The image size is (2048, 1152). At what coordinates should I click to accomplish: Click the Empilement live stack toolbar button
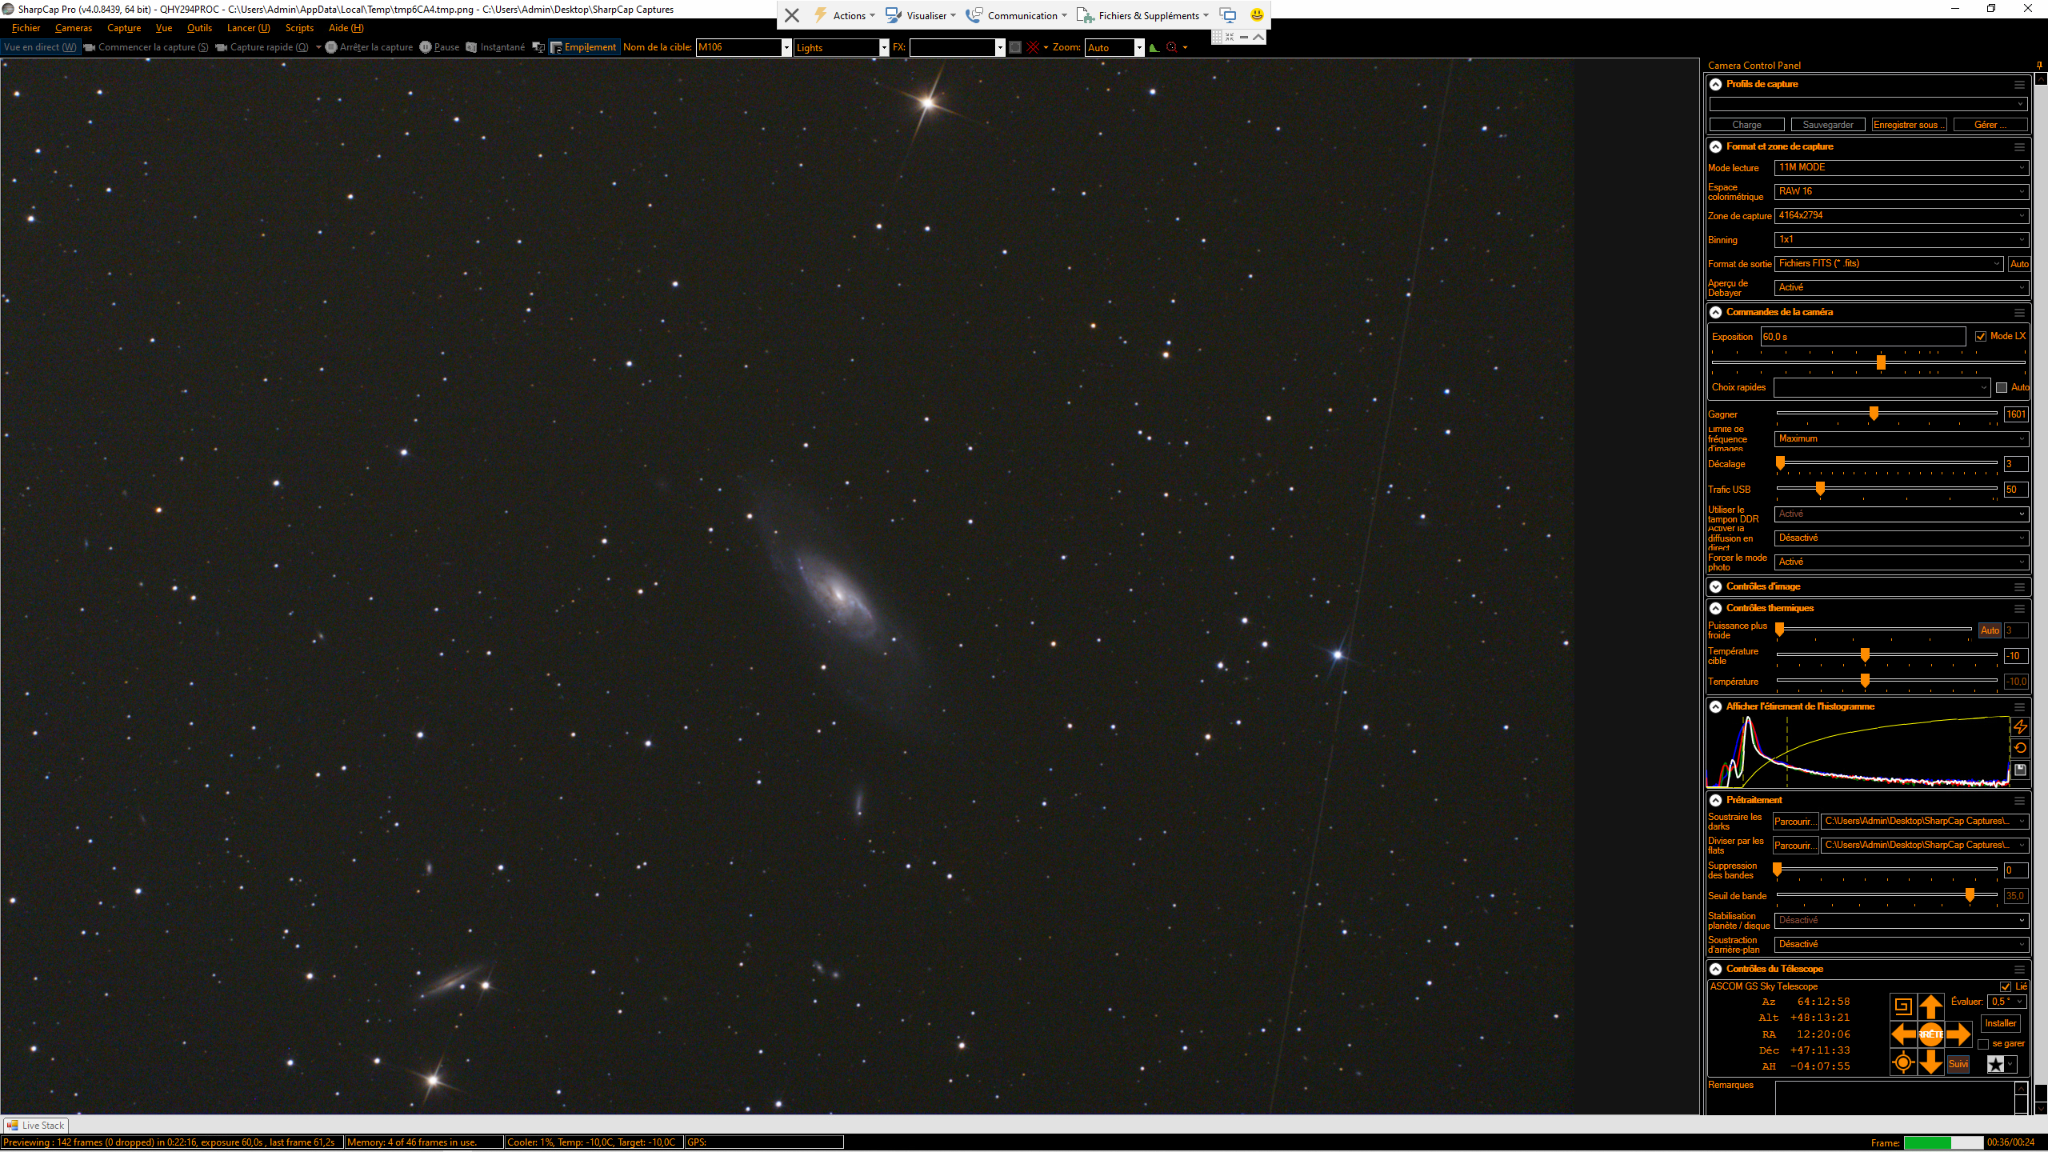pyautogui.click(x=584, y=47)
